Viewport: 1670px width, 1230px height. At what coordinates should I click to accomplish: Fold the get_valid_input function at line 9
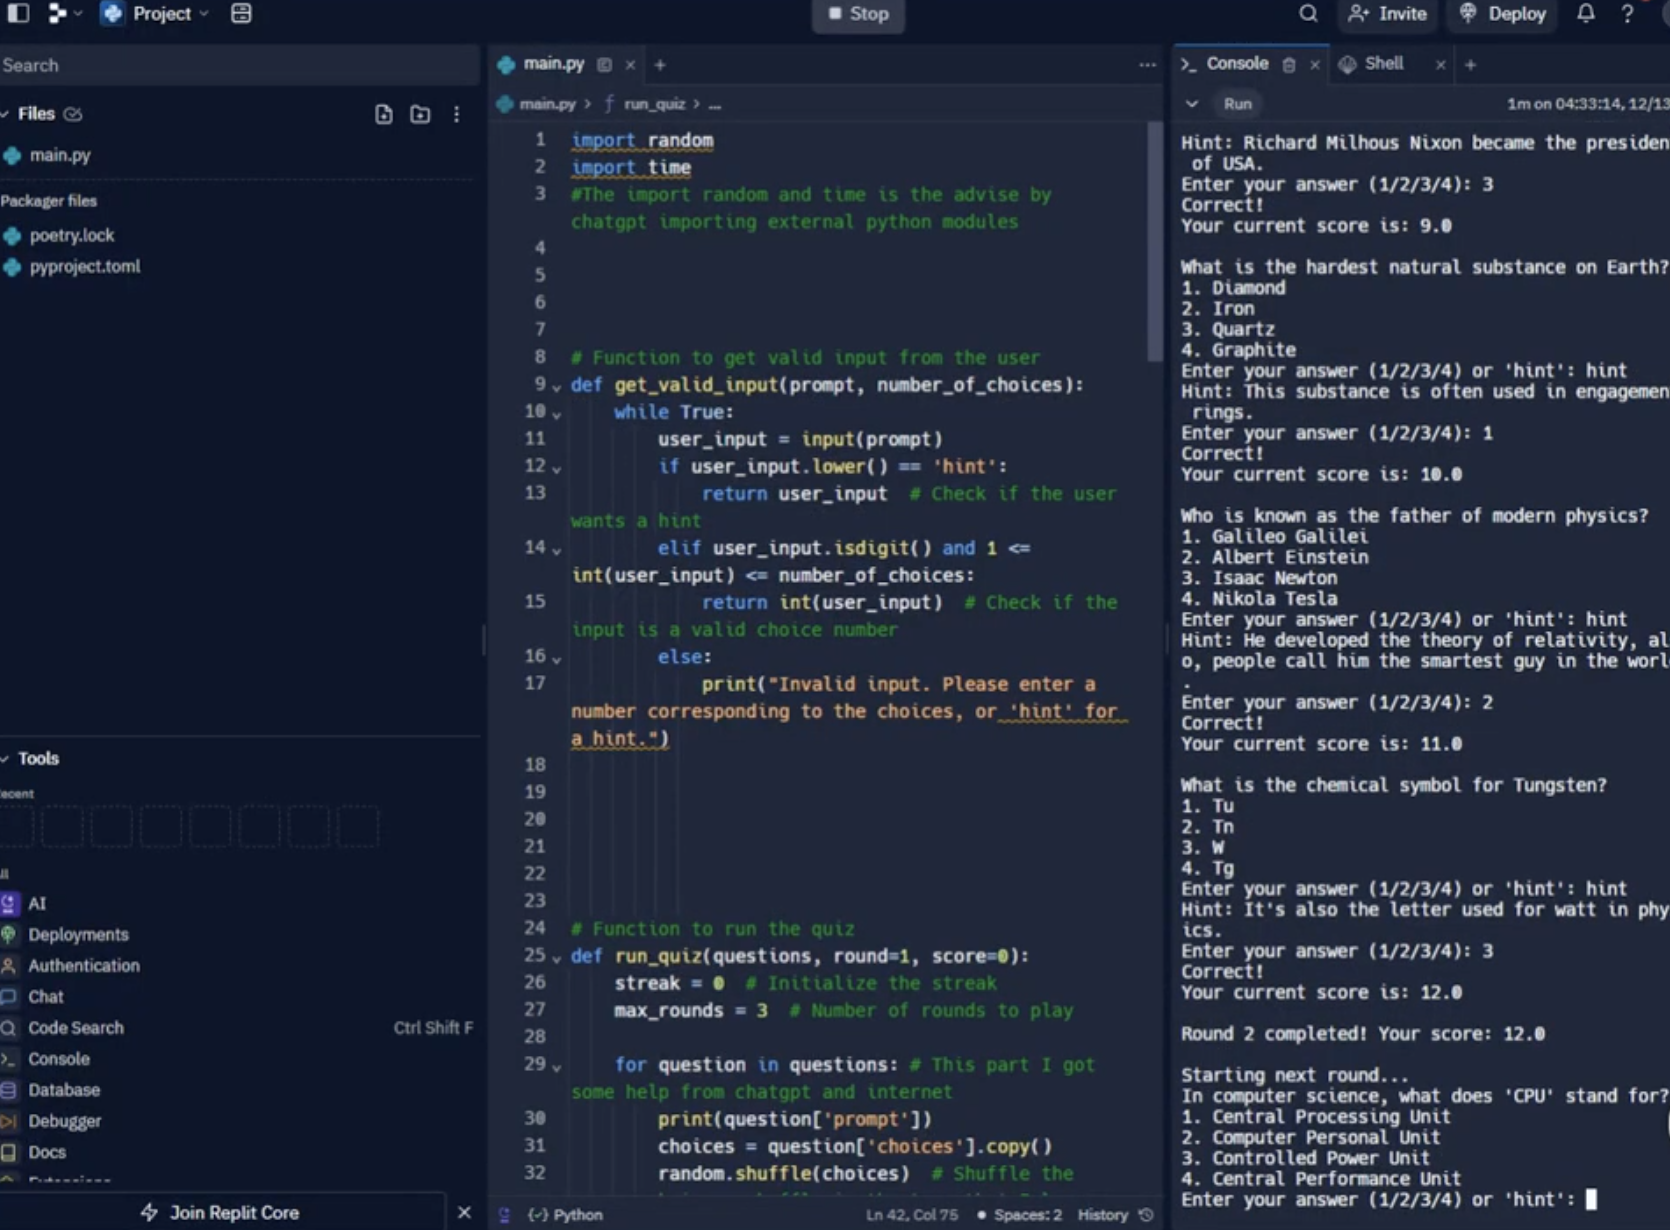click(557, 387)
